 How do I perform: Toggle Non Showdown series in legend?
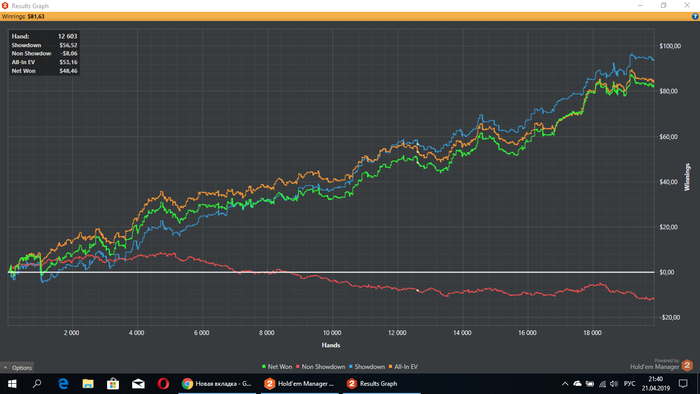point(320,367)
